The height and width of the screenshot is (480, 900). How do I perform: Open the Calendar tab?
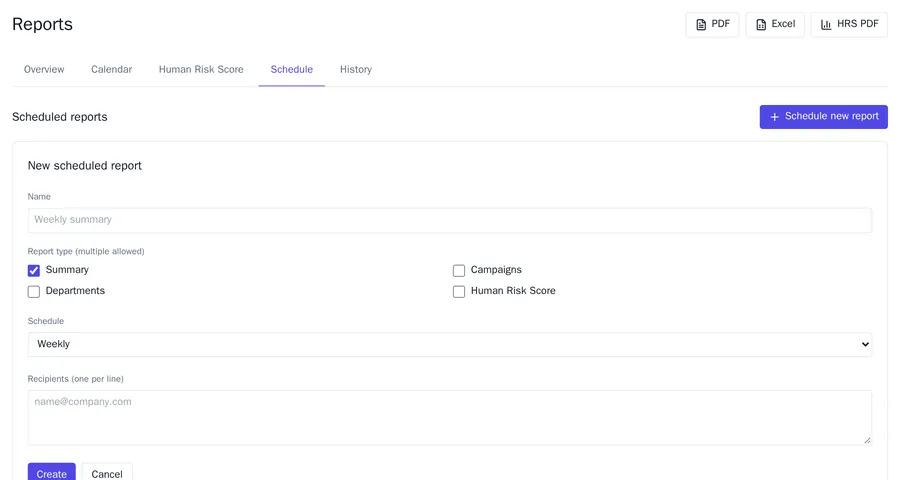(x=111, y=69)
